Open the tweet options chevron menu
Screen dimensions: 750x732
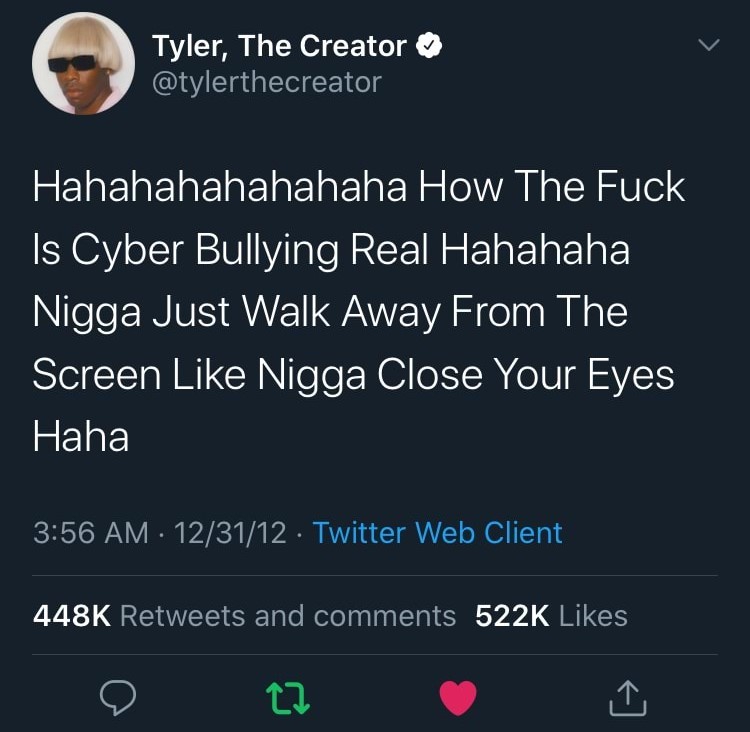tap(708, 45)
